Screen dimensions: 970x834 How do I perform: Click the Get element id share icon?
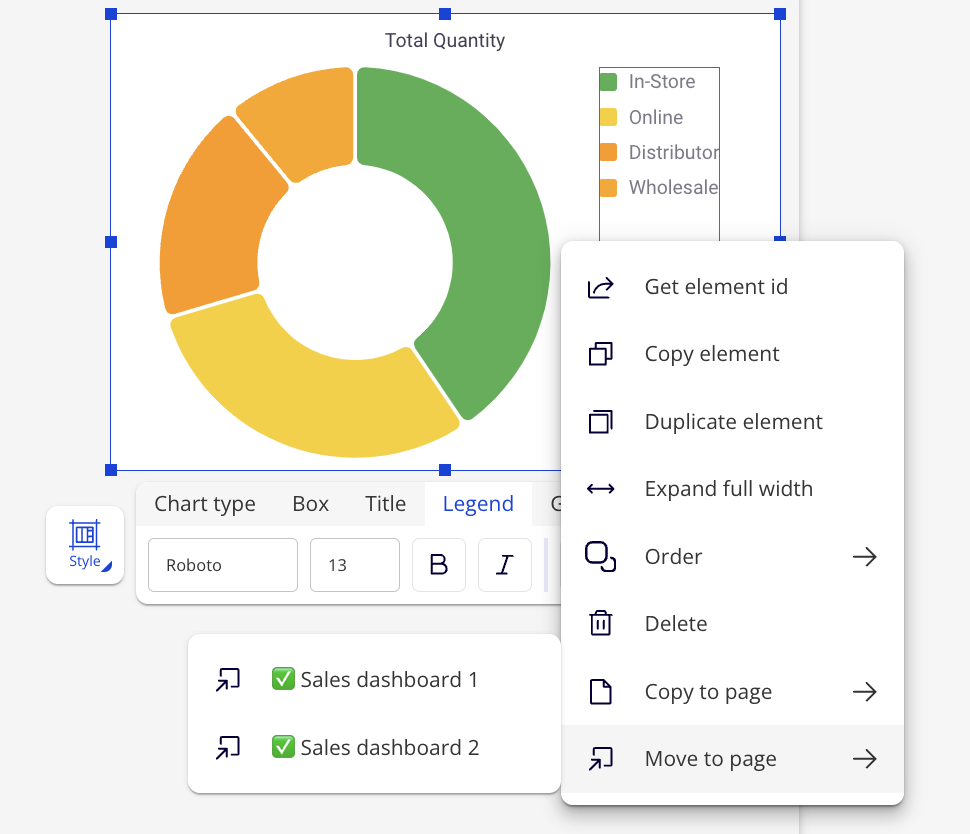point(600,288)
